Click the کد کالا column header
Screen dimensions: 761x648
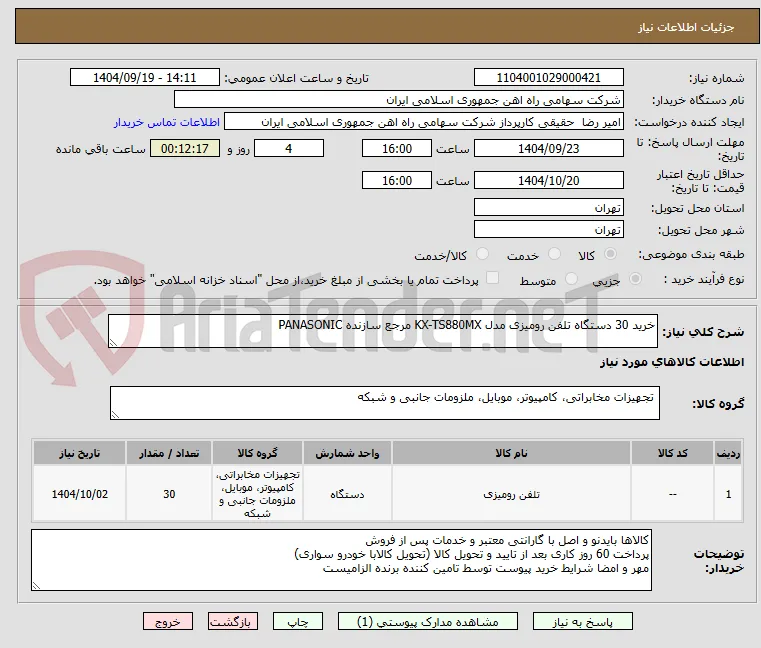click(672, 453)
